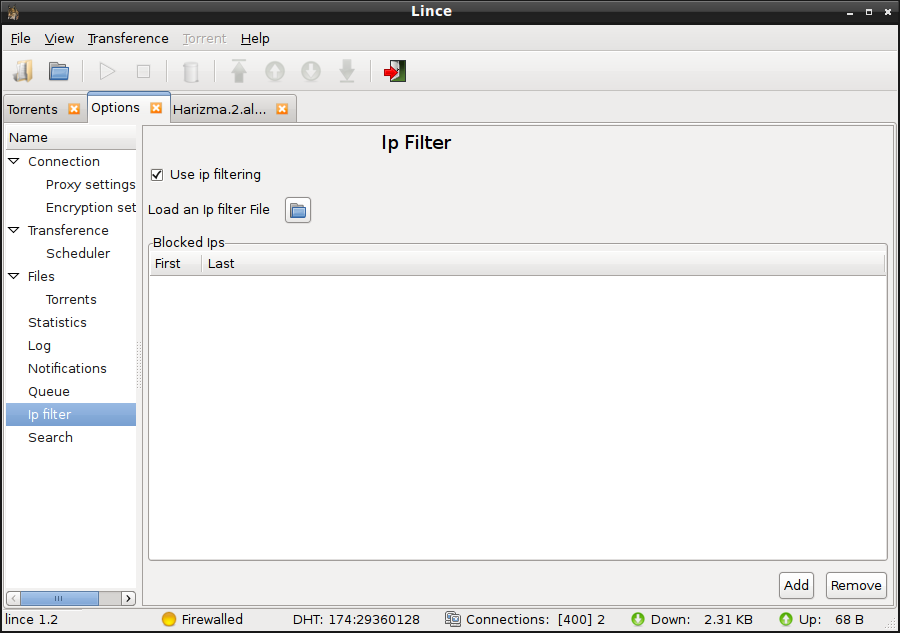The image size is (900, 633).
Task: Select Encryption settings in options tree
Action: point(91,207)
